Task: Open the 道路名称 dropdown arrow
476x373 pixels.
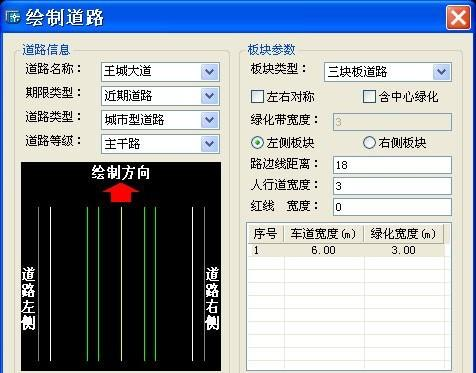Action: (210, 72)
